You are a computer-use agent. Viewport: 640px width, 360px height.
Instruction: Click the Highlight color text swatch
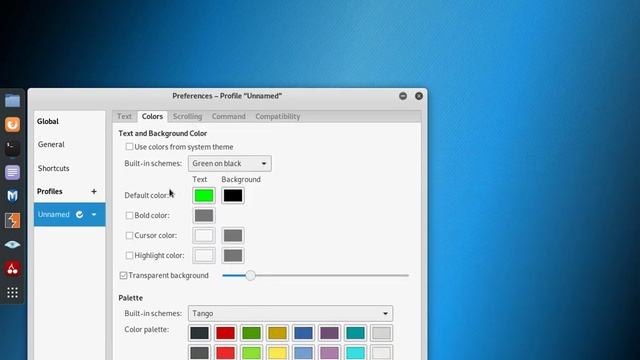click(204, 256)
